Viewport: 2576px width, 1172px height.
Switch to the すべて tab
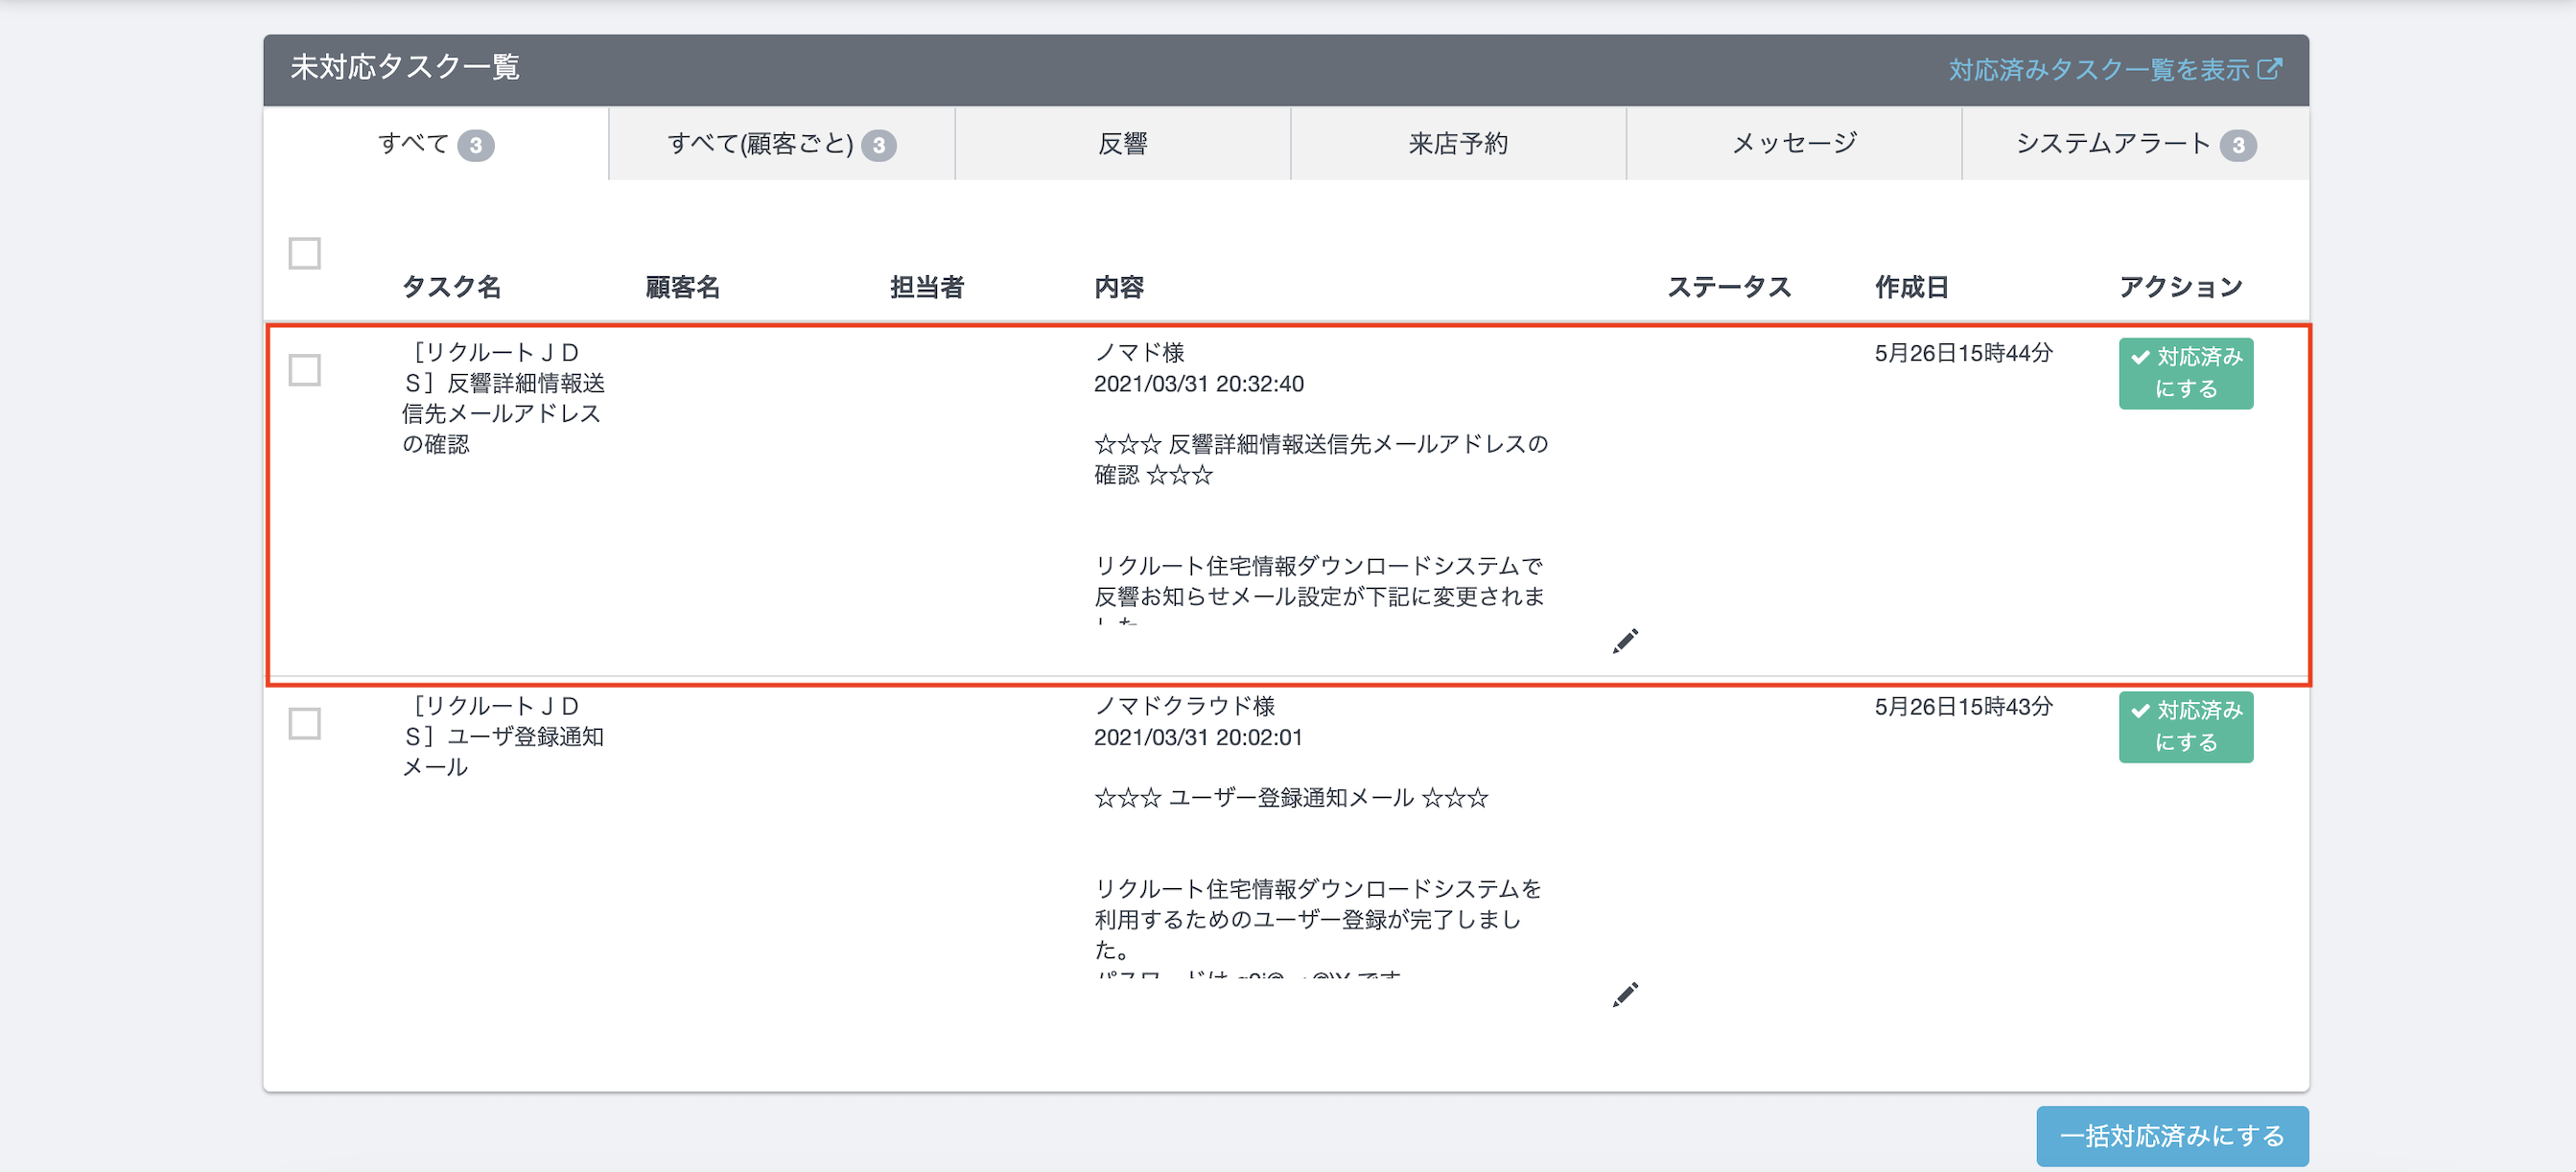436,144
